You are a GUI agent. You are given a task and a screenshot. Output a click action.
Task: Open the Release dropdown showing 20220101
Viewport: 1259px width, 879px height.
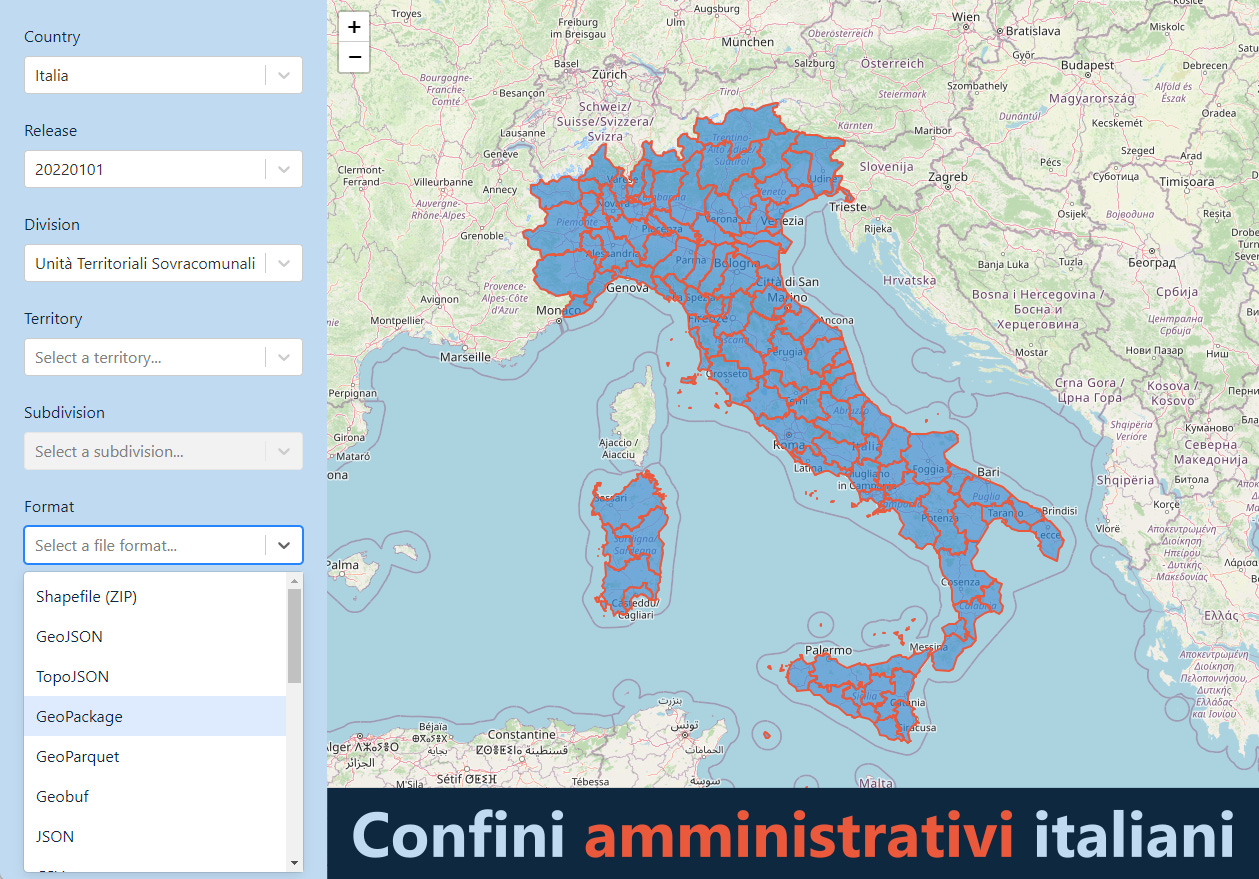tap(163, 169)
